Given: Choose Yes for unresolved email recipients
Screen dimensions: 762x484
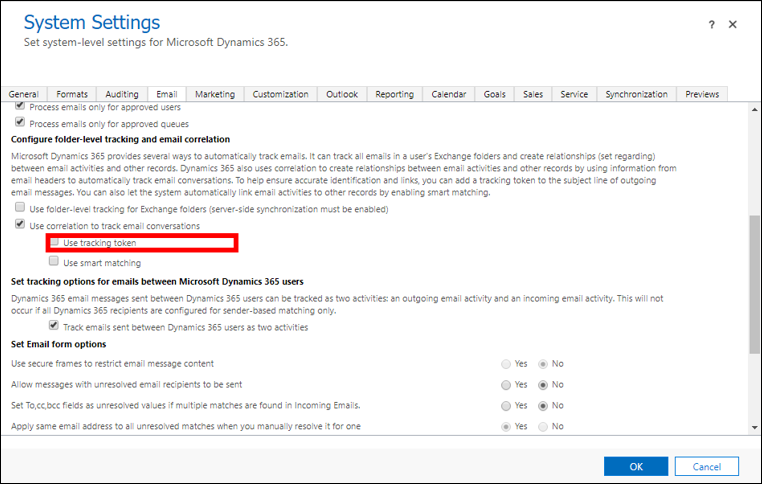Looking at the screenshot, I should pyautogui.click(x=506, y=385).
